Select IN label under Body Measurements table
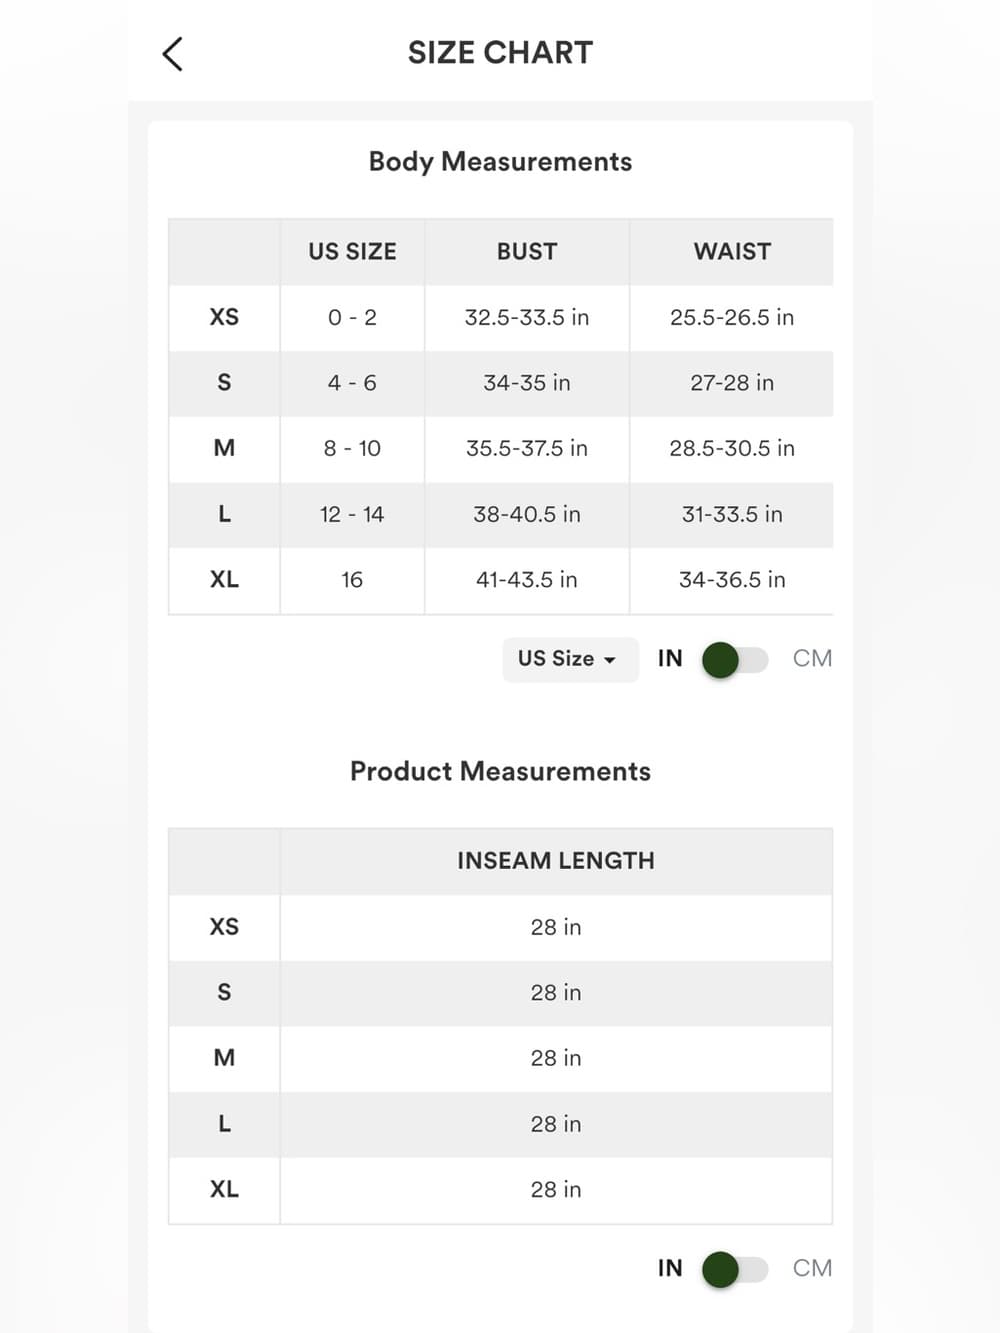1000x1333 pixels. 670,659
